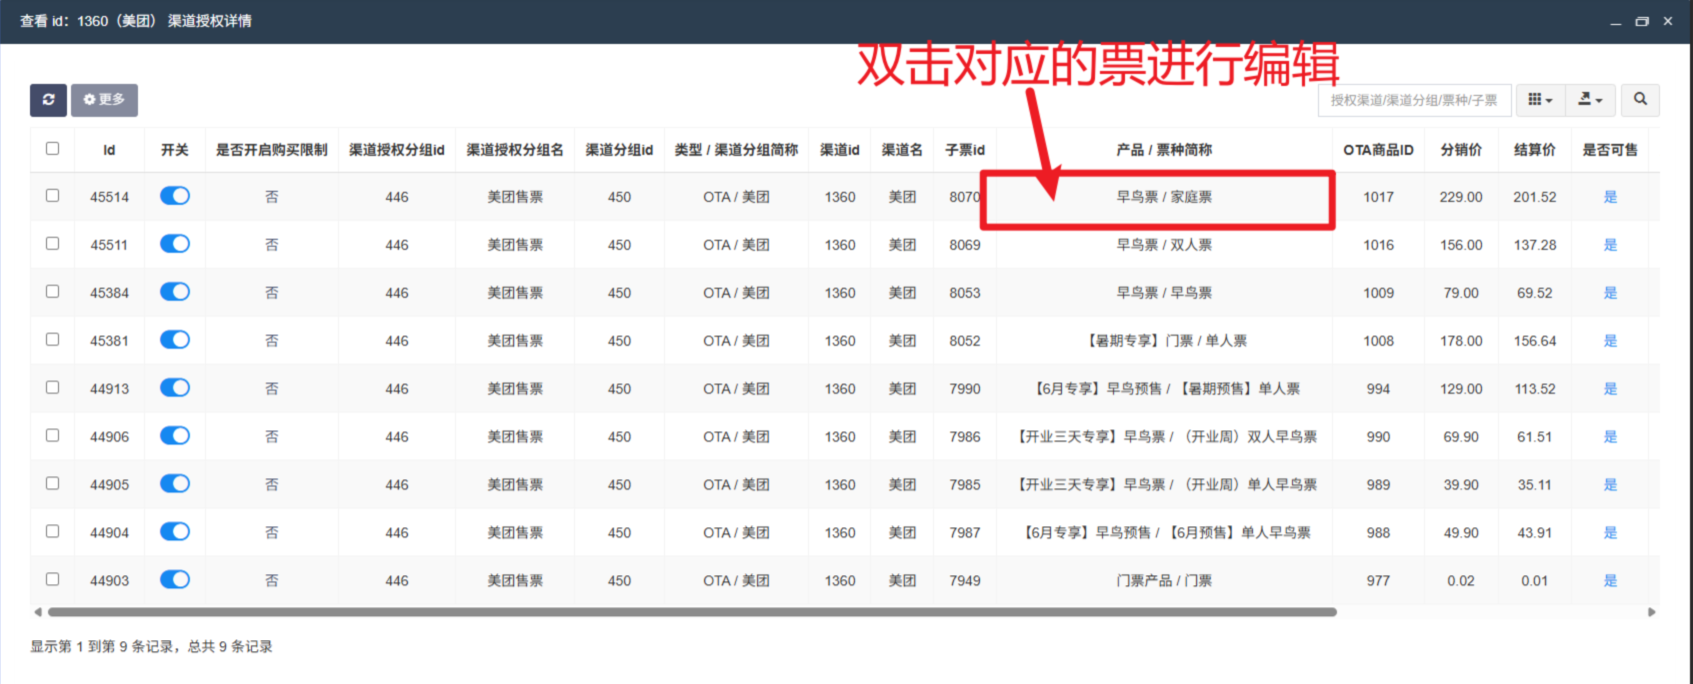
Task: Sort by the Id column header
Action: [x=109, y=150]
